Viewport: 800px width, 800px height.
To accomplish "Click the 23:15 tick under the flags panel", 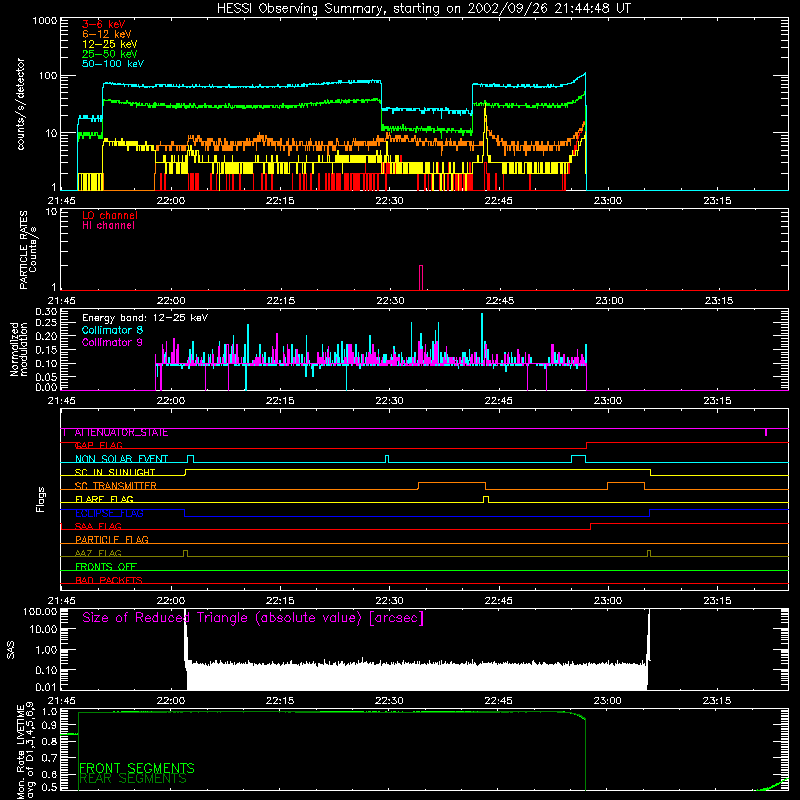I will point(717,601).
